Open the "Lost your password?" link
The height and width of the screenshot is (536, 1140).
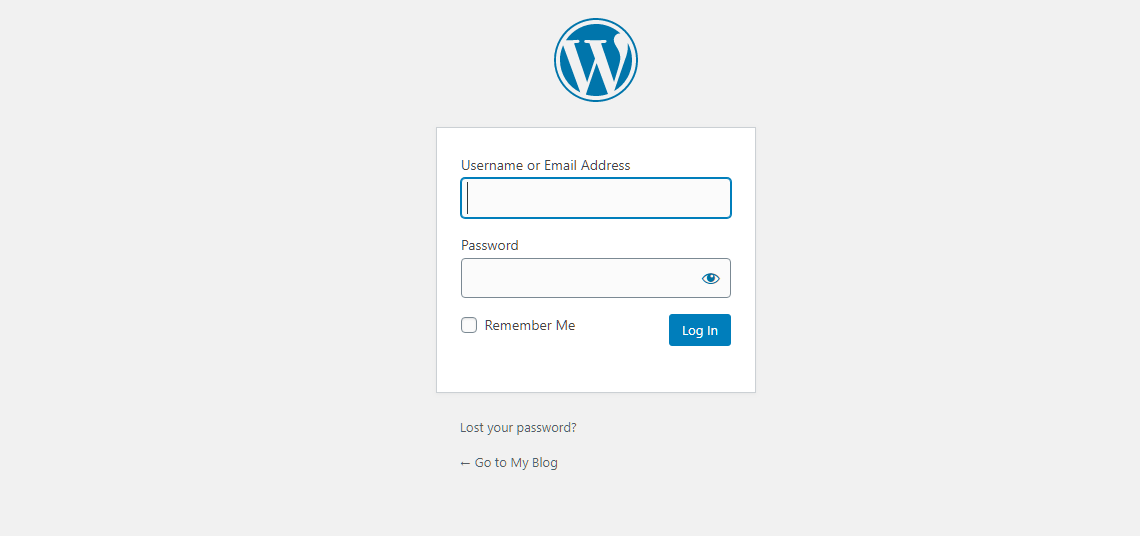(x=518, y=427)
